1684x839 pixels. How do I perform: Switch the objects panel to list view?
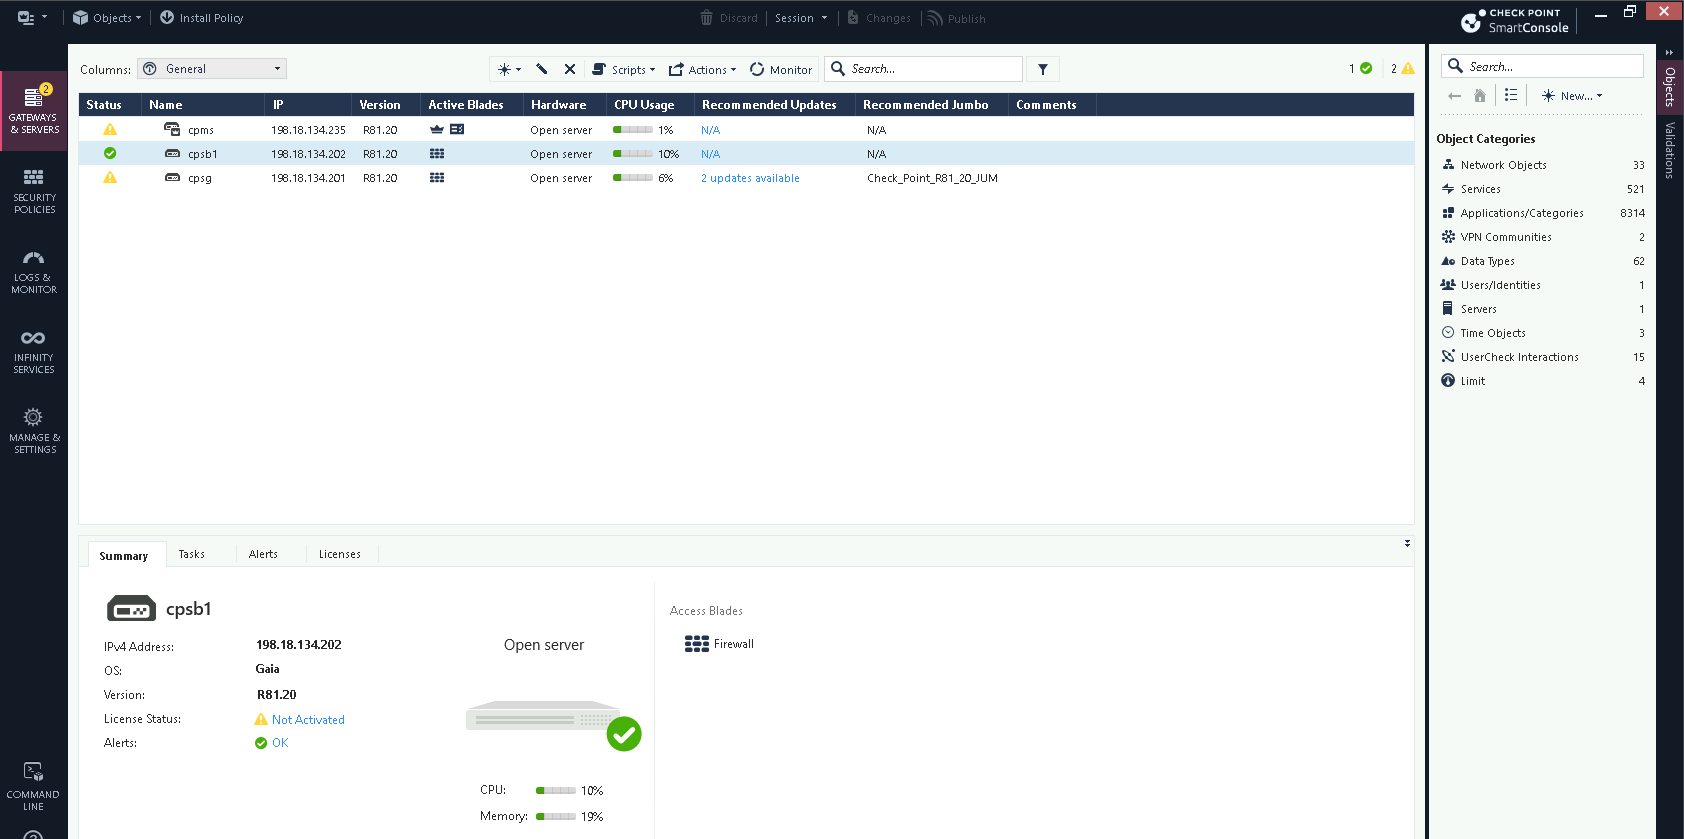(1511, 95)
